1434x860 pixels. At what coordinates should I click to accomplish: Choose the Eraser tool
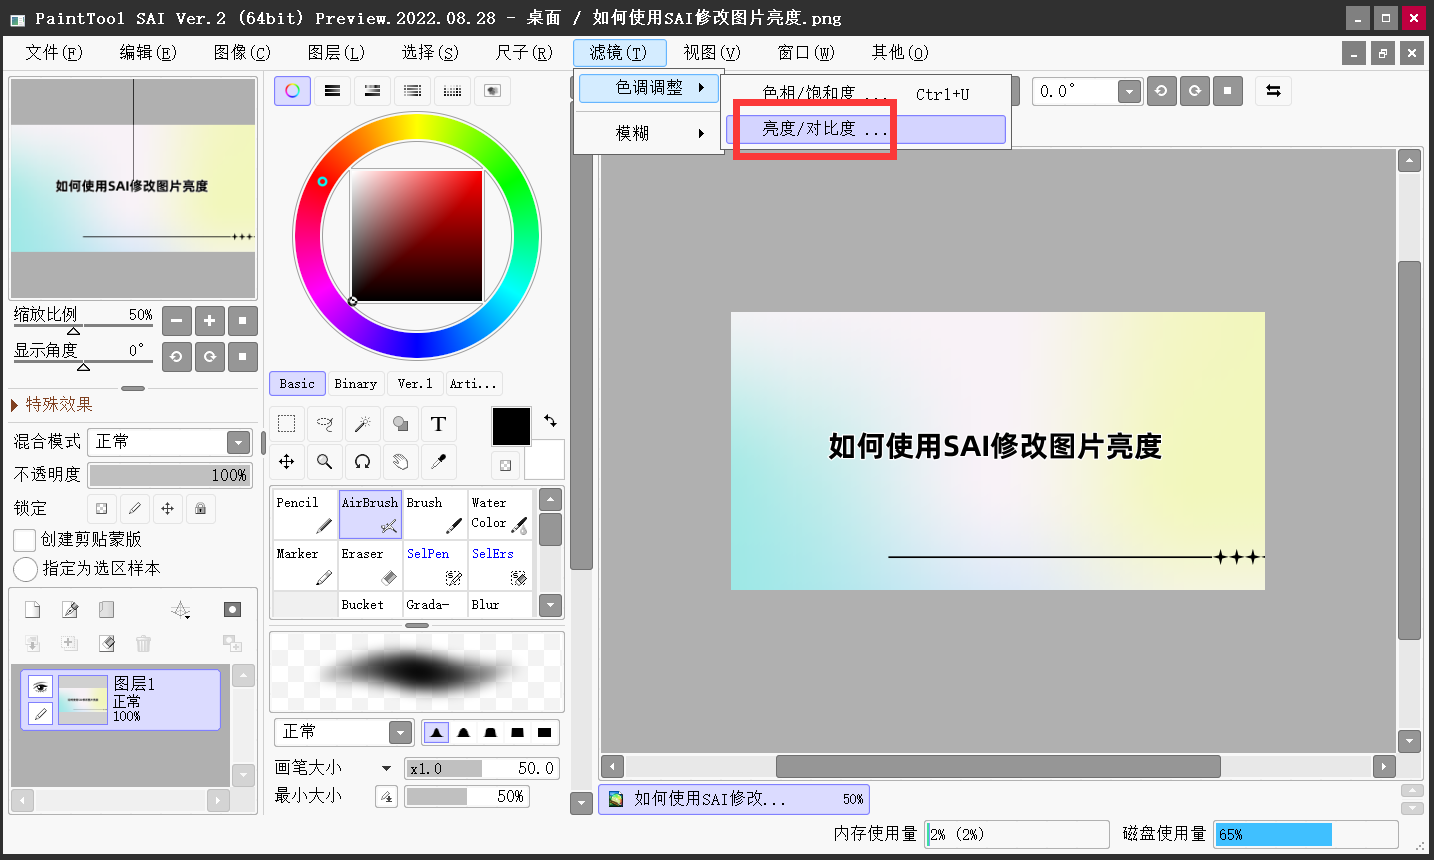370,565
